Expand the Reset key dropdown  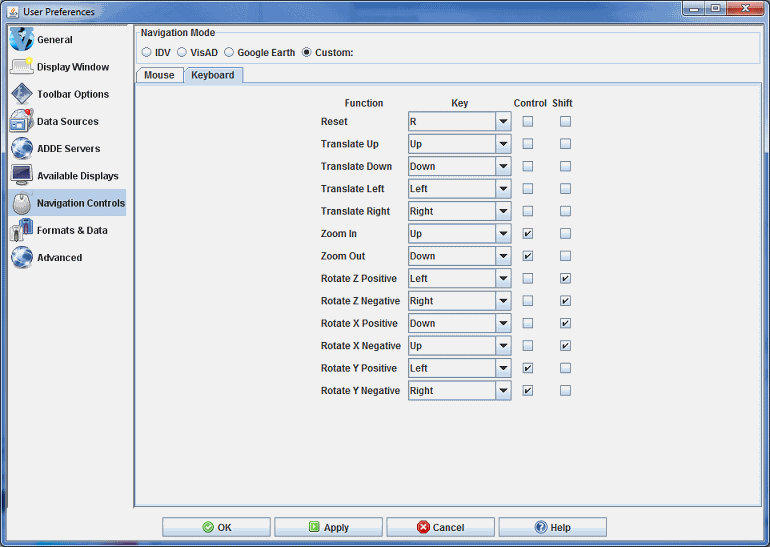pos(503,122)
